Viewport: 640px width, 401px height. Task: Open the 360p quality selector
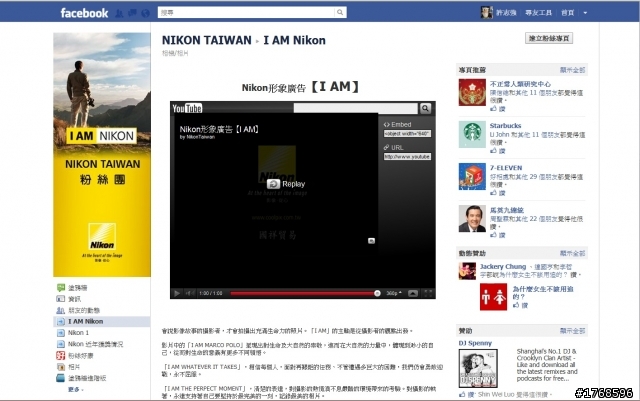click(394, 293)
